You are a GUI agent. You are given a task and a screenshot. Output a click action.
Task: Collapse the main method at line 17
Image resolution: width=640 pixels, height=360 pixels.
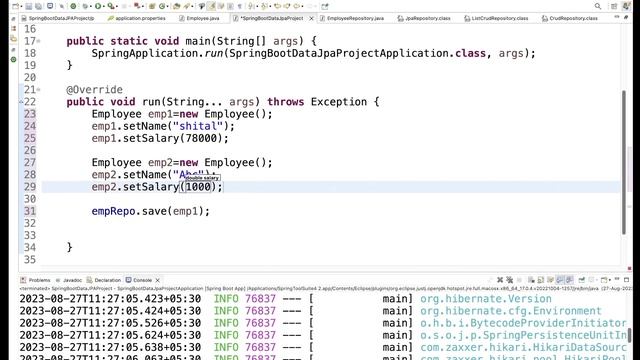click(x=39, y=41)
